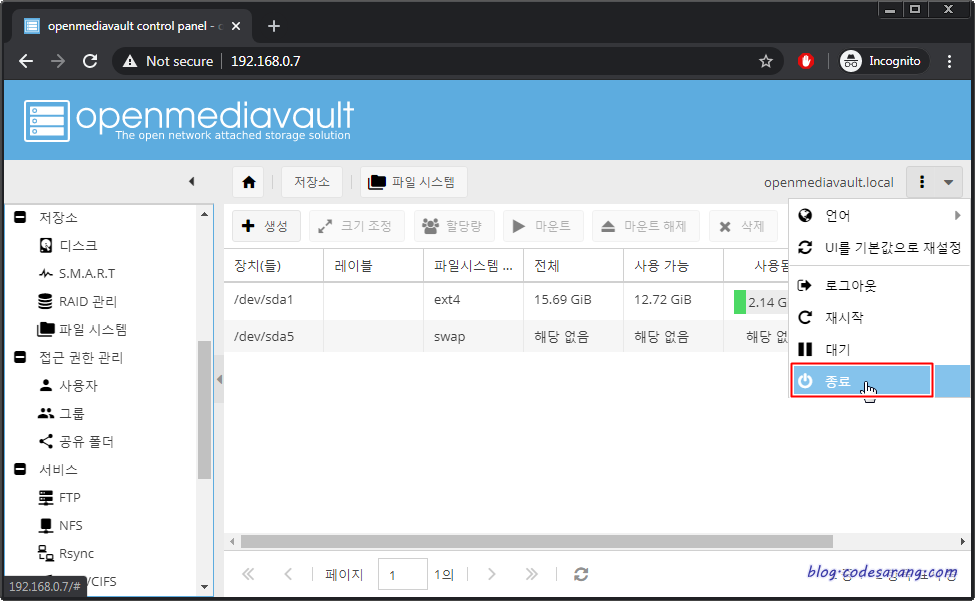975x601 pixels.
Task: Sort by 사용 가능 column header
Action: tap(673, 266)
